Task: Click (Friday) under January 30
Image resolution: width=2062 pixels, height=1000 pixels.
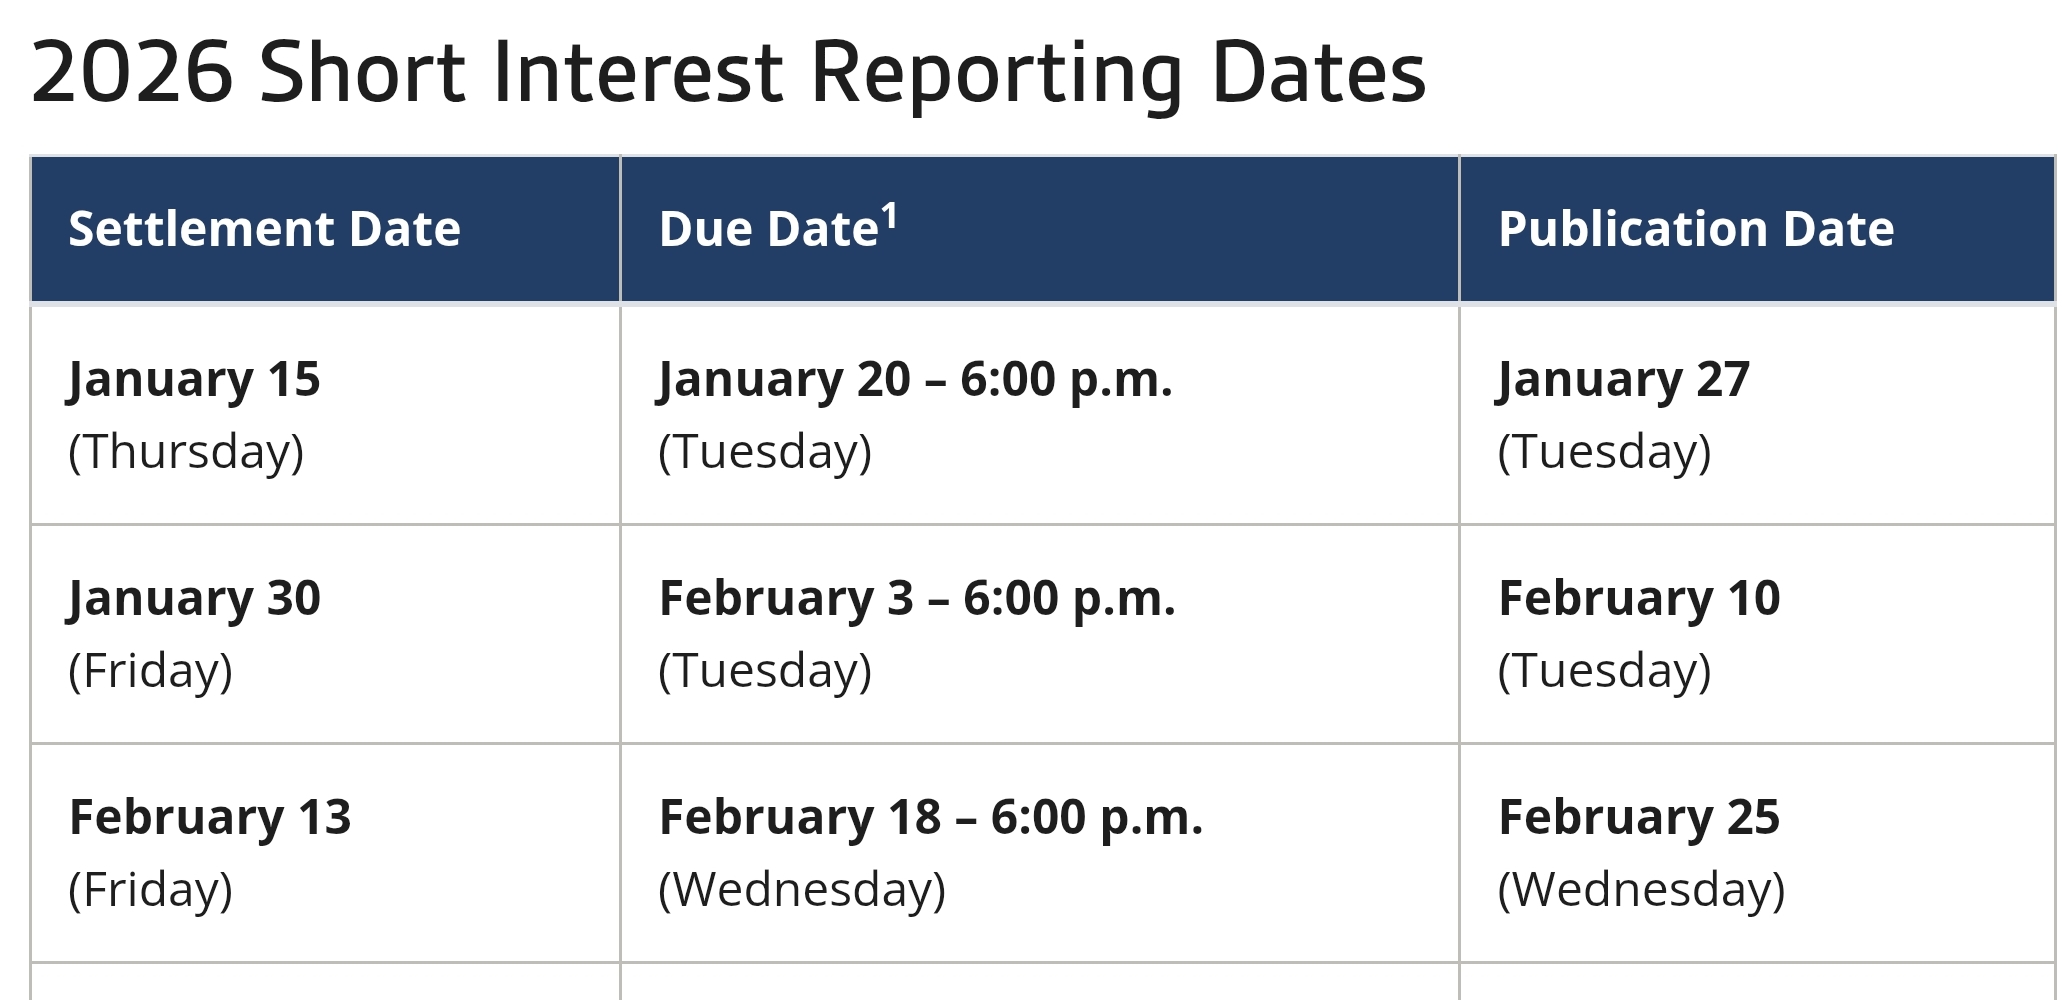Action: pyautogui.click(x=150, y=670)
